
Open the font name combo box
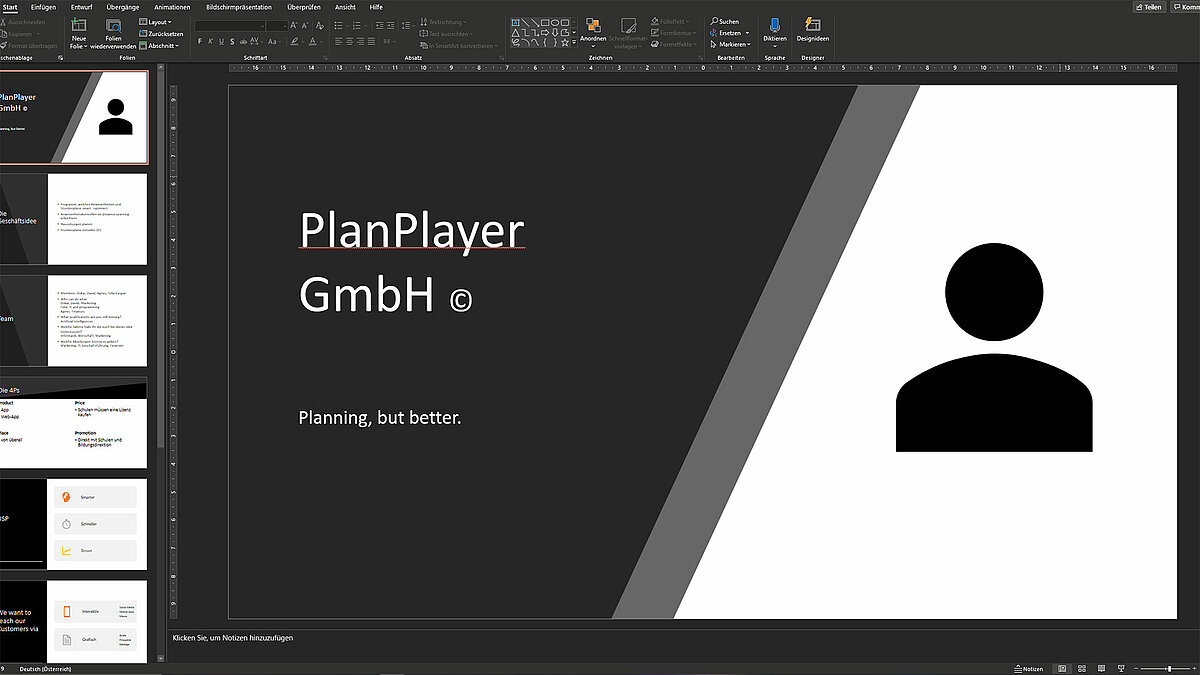click(x=230, y=26)
